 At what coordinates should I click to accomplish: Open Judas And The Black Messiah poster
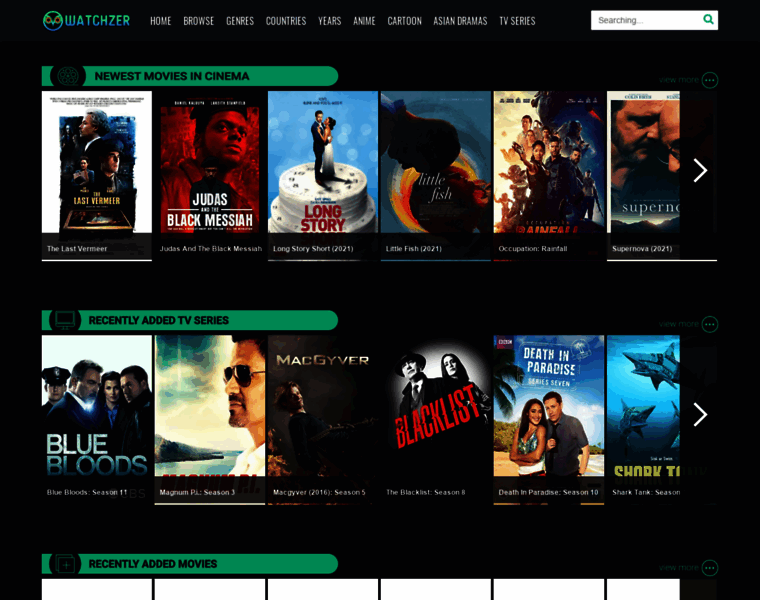pos(210,175)
